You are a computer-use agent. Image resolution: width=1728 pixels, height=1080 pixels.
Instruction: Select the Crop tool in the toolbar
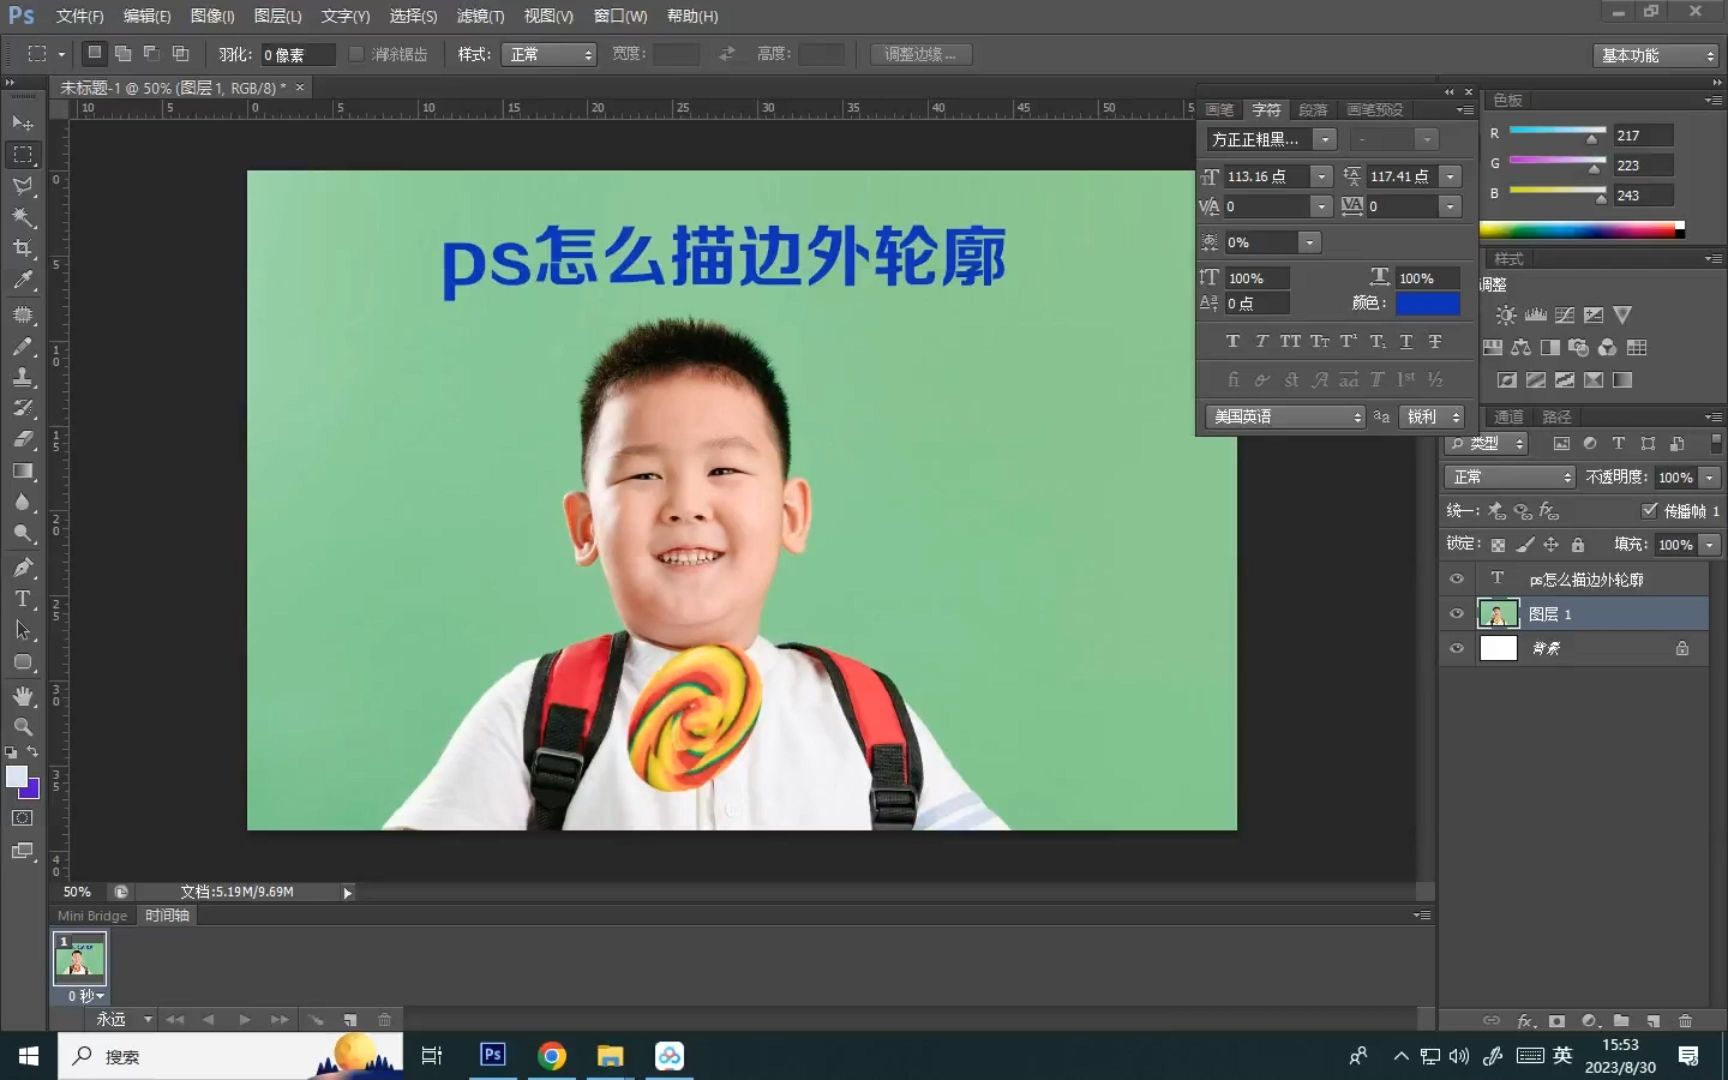tap(22, 249)
